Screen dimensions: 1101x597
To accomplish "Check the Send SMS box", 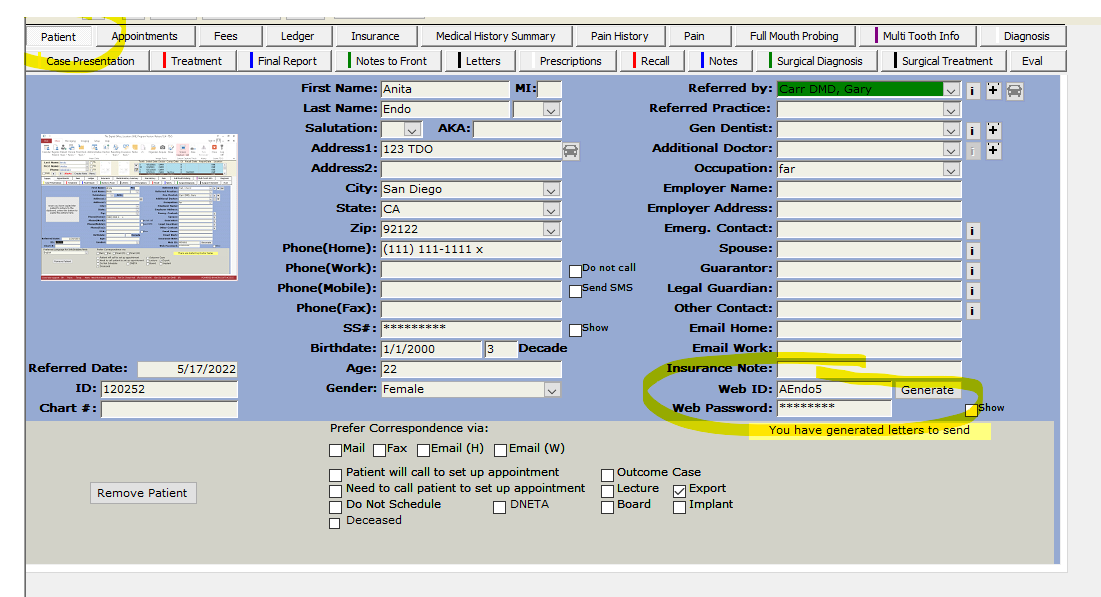I will 575,291.
